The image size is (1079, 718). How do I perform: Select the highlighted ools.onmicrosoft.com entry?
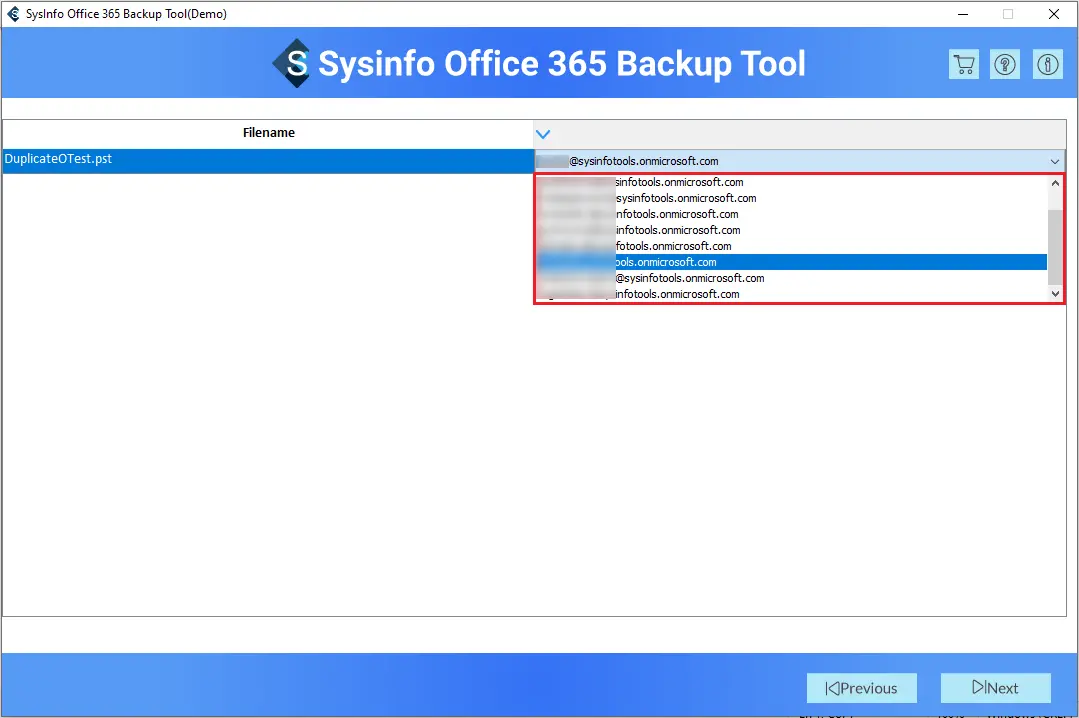click(791, 262)
